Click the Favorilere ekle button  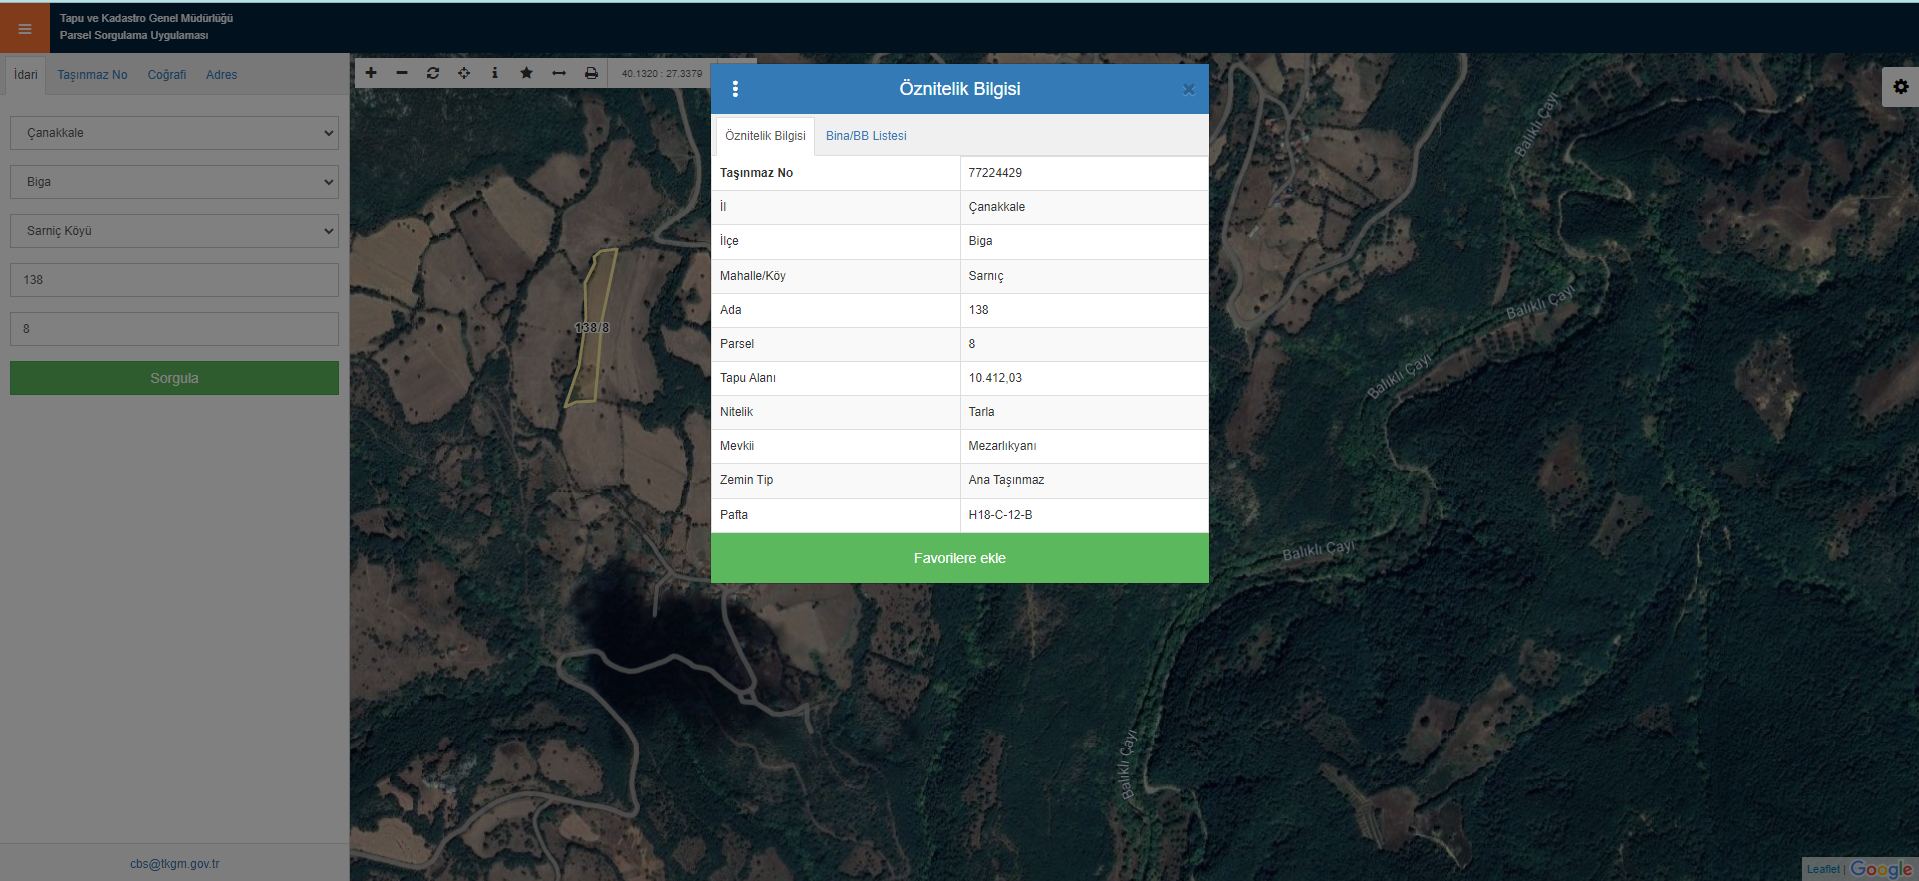(959, 558)
